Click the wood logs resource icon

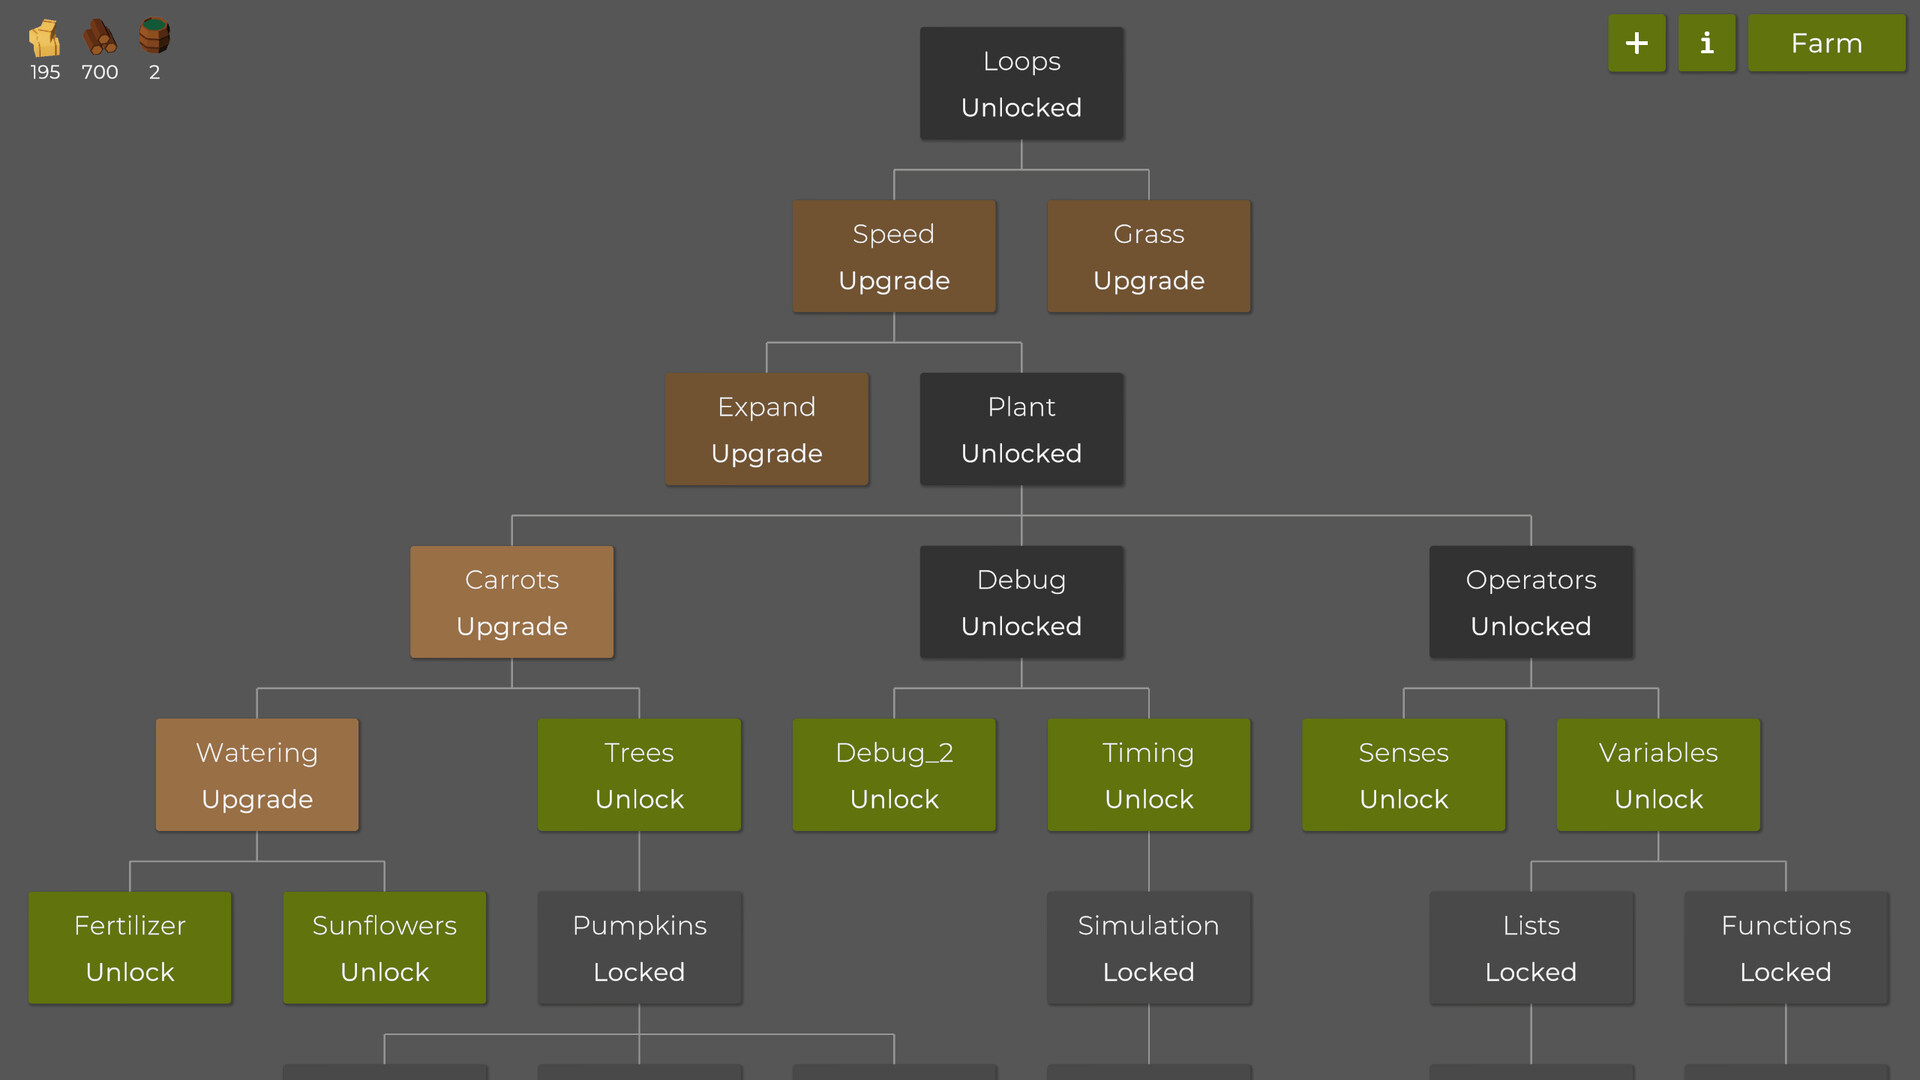(x=100, y=38)
